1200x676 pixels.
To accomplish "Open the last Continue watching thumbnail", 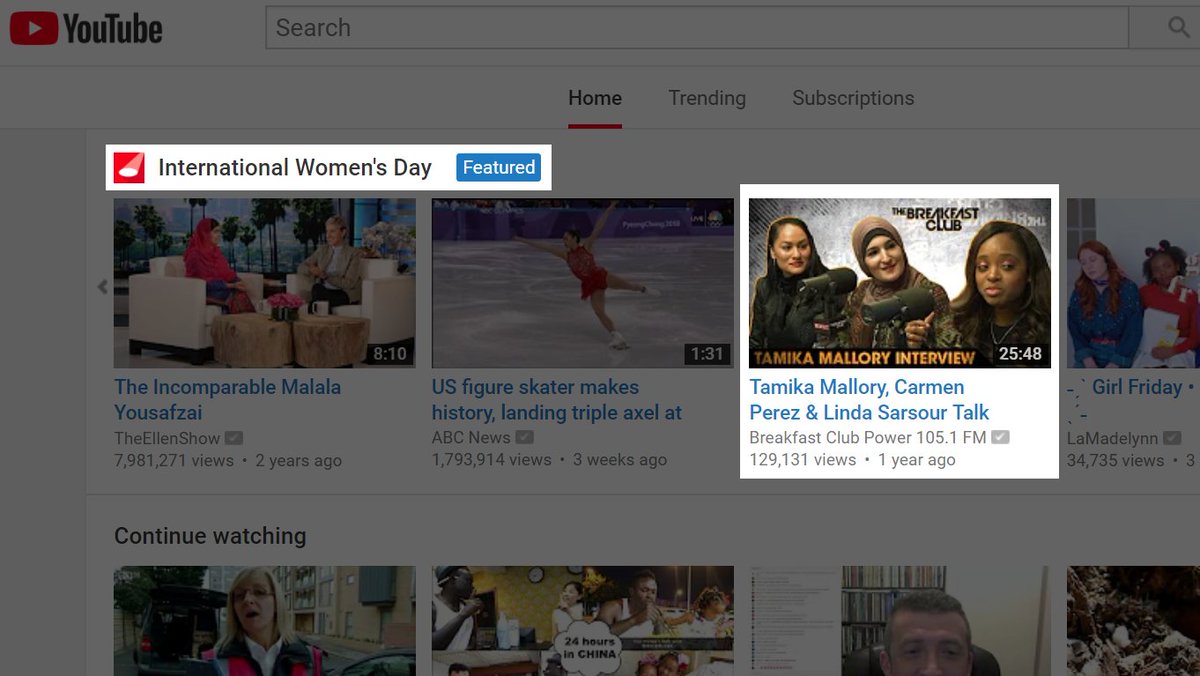I will pyautogui.click(x=1133, y=621).
